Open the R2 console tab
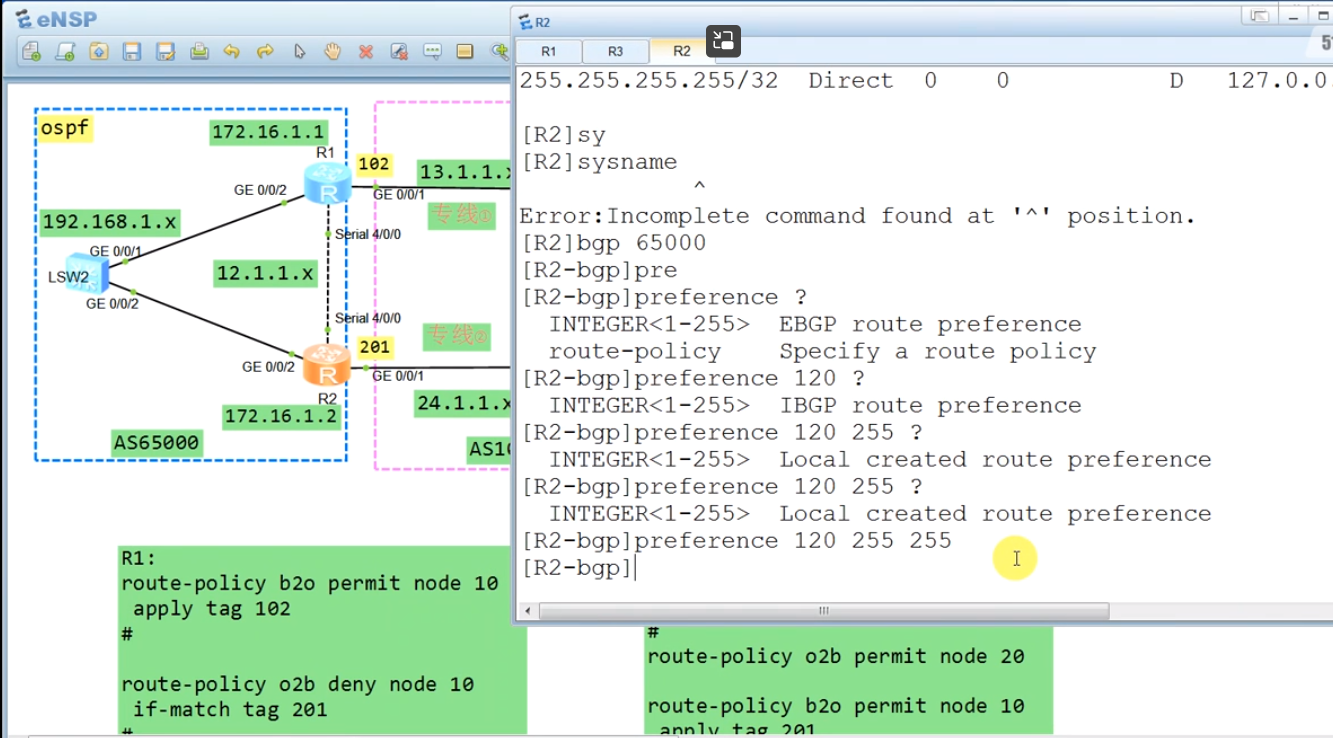The height and width of the screenshot is (738, 1333). pyautogui.click(x=682, y=49)
